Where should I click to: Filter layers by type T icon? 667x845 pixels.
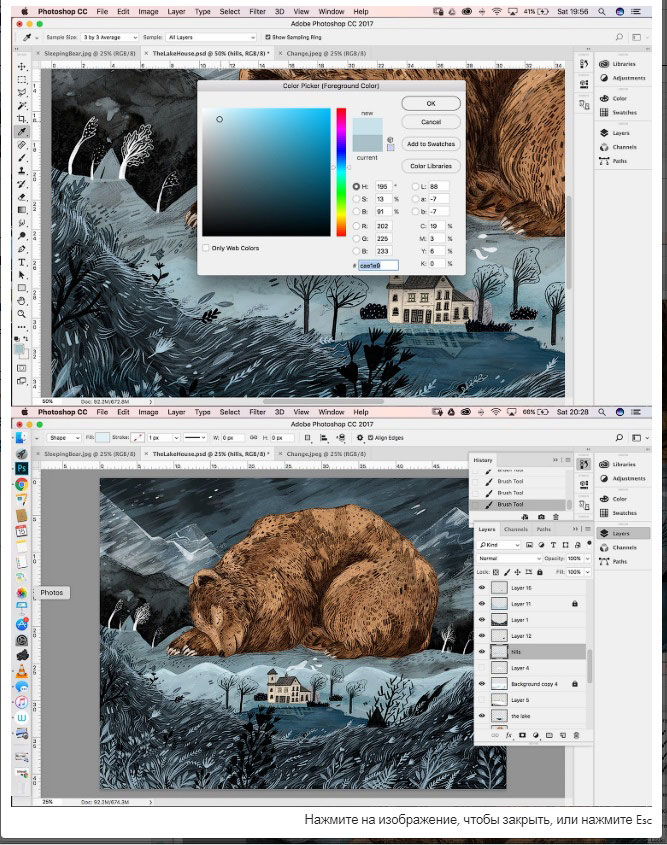(x=553, y=545)
